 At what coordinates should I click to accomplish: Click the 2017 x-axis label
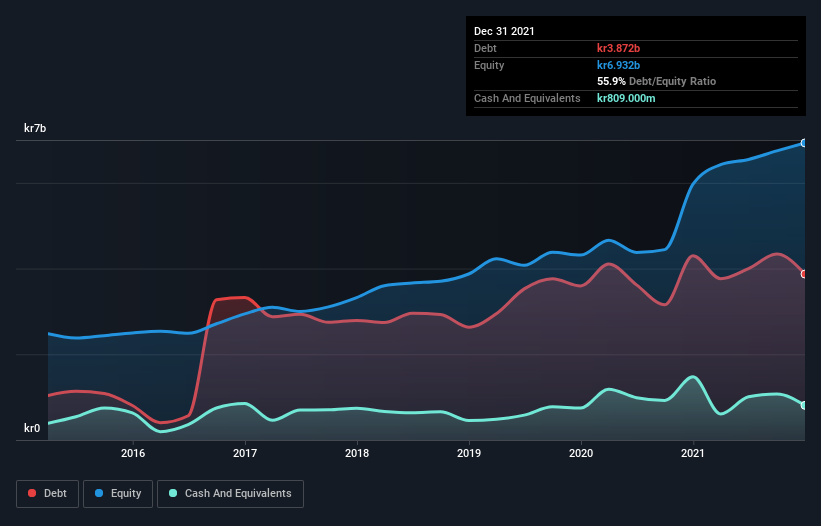245,453
